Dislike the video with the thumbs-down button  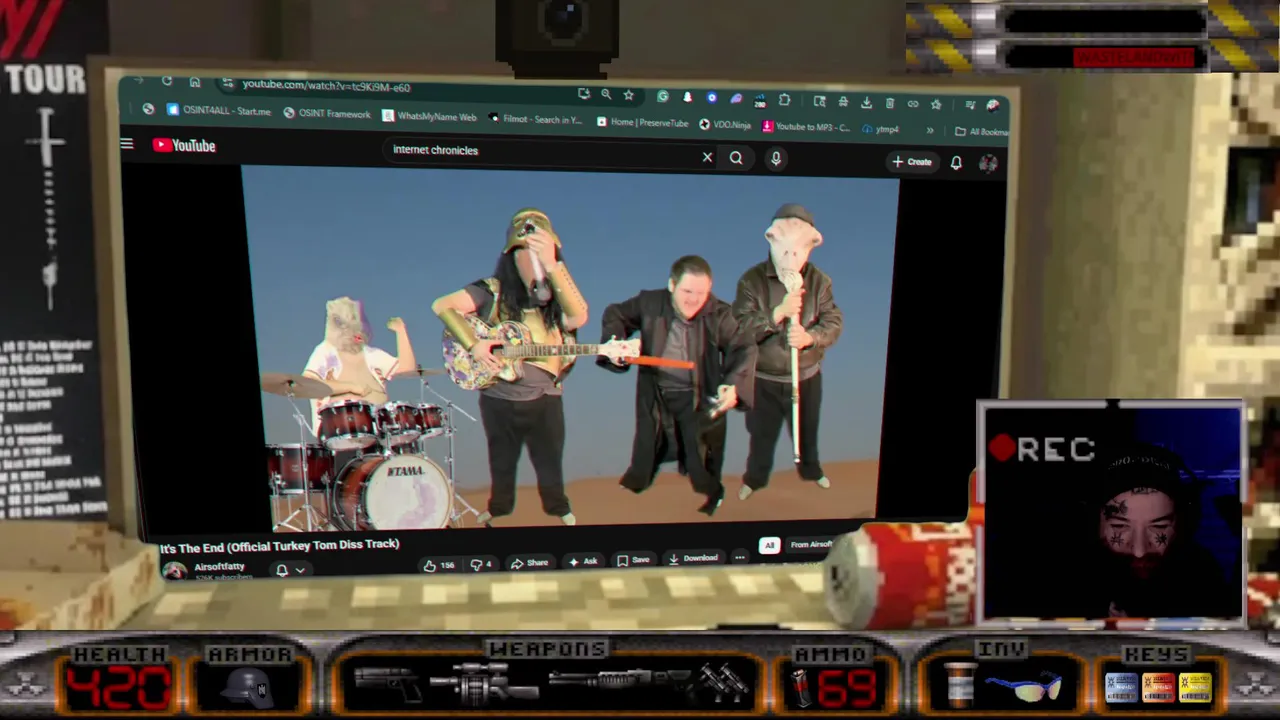[x=481, y=564]
